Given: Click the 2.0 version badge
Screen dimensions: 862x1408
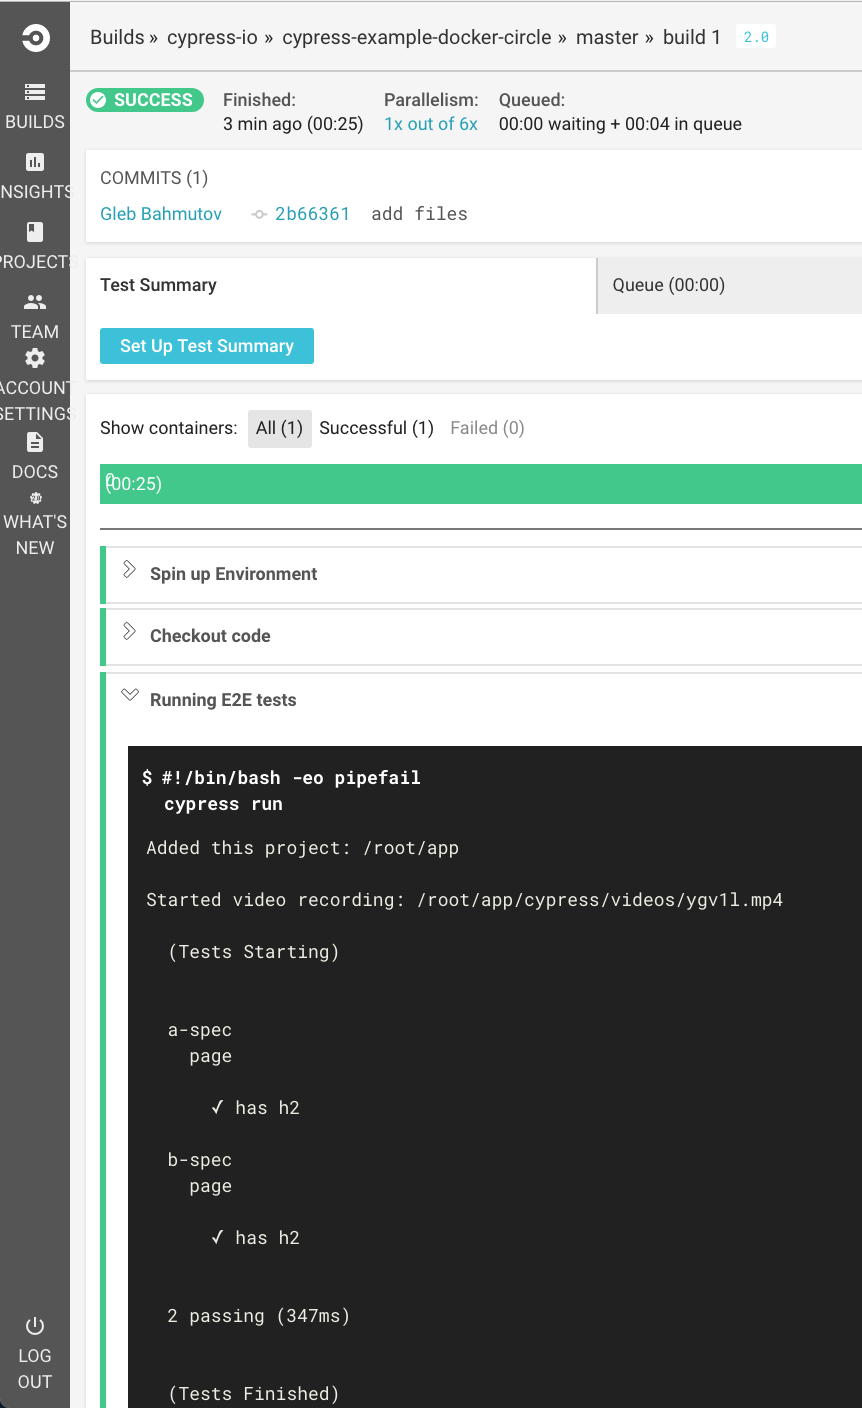Looking at the screenshot, I should coord(756,37).
